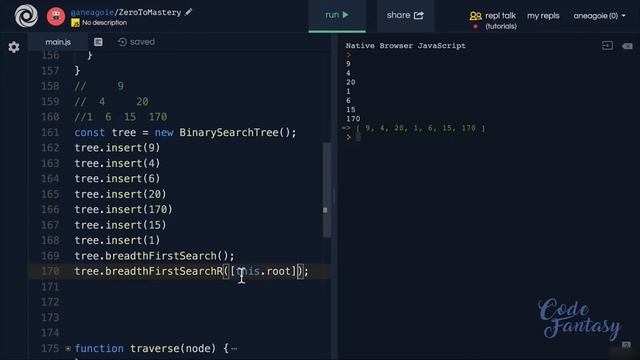Toggle the files panel icon beside main.js
Screen dimensions: 640x360
click(98, 42)
